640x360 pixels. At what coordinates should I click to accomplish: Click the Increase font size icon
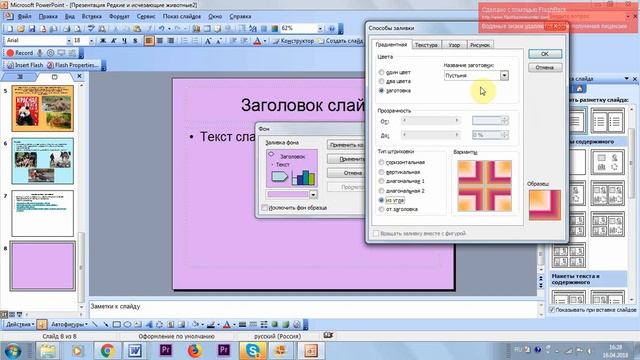(x=208, y=41)
